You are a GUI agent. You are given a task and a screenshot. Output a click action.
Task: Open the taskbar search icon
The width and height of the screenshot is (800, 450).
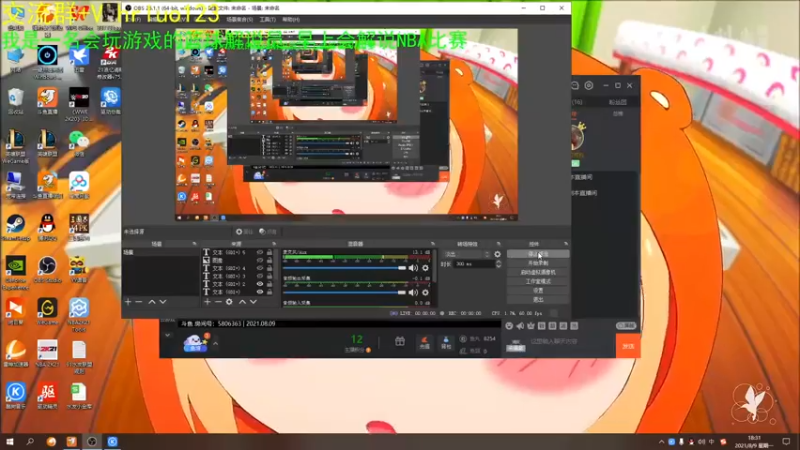click(30, 442)
